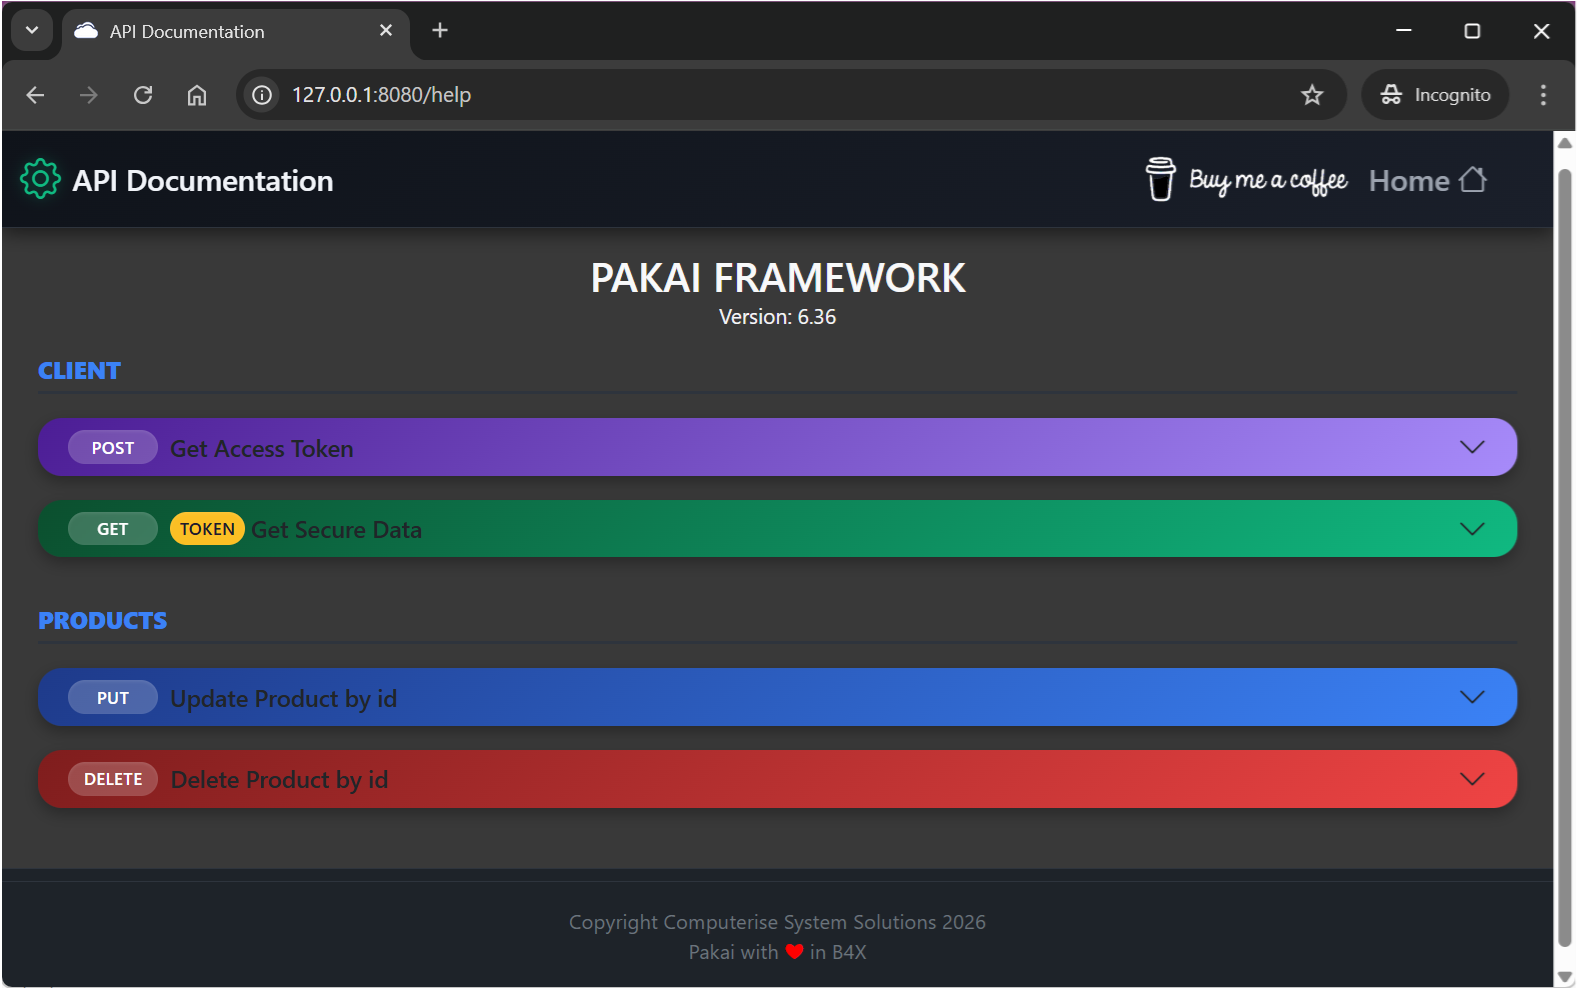
Task: Click the POST method badge
Action: 113,448
